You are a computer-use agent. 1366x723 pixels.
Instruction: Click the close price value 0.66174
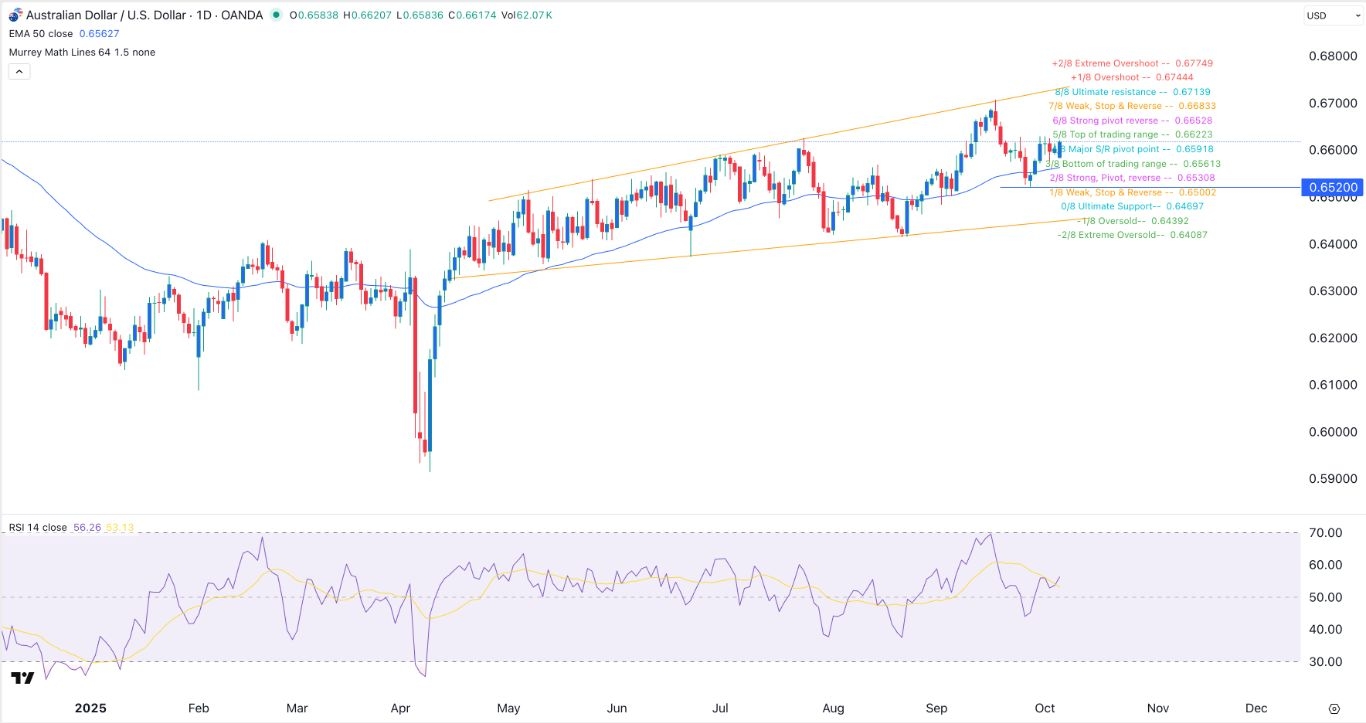point(475,15)
